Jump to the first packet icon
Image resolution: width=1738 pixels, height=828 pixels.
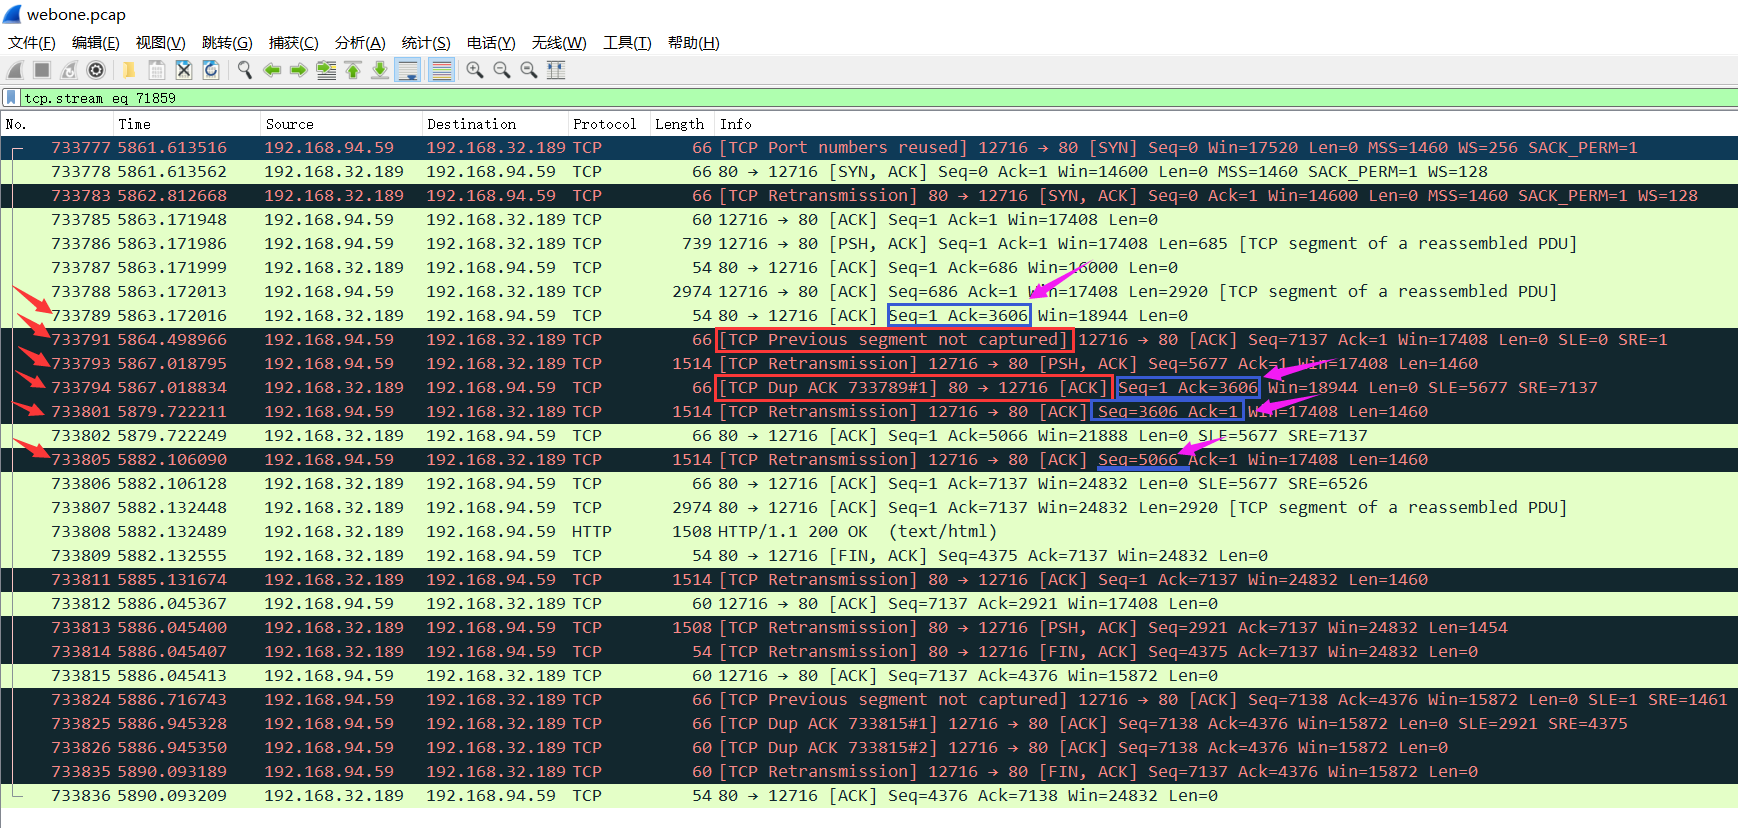(353, 70)
